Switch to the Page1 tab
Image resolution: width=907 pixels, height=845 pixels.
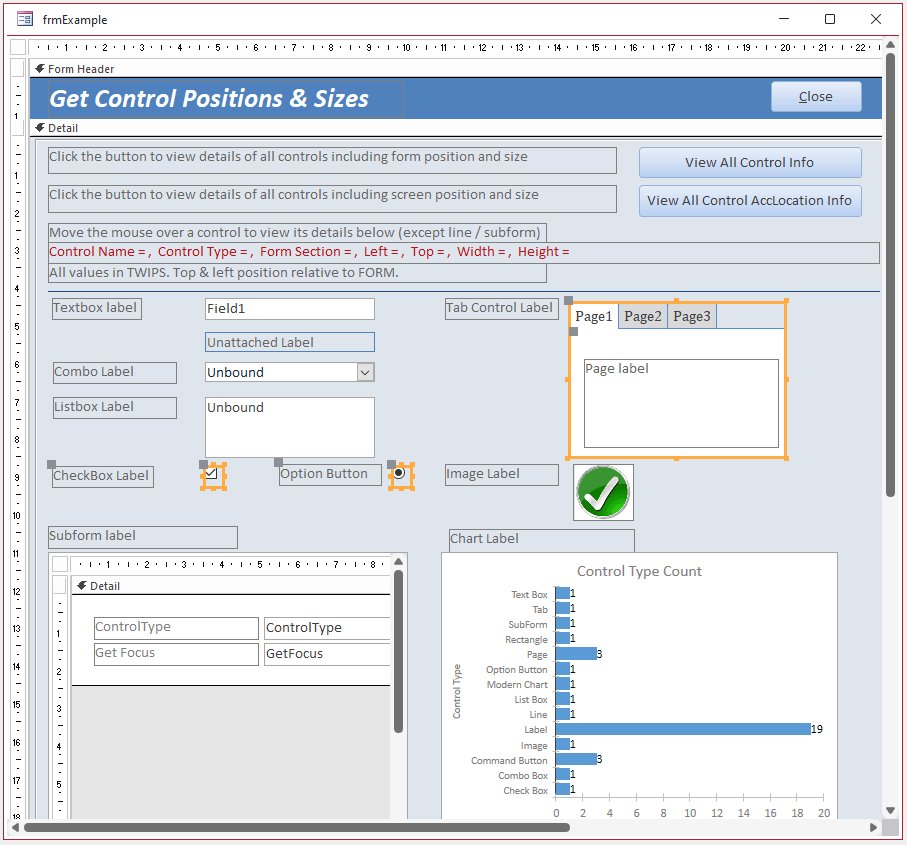593,316
